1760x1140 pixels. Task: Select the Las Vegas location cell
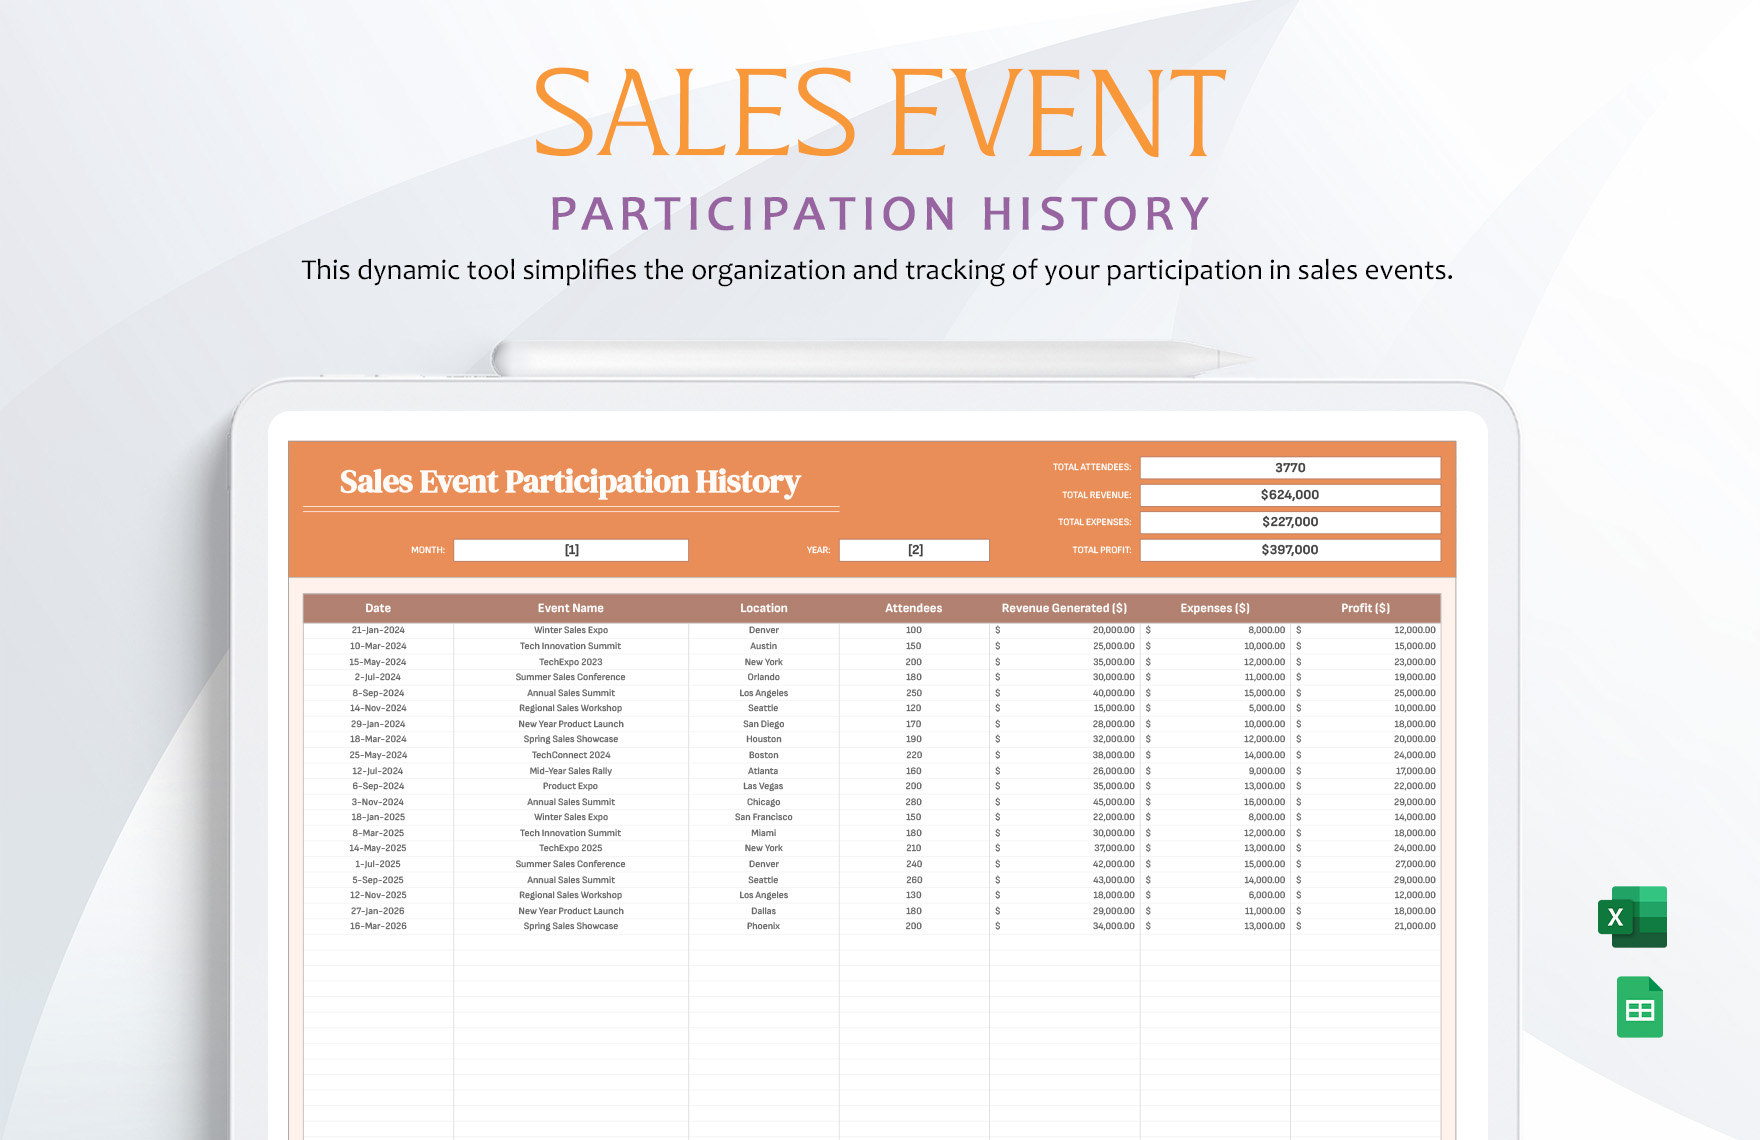[764, 786]
